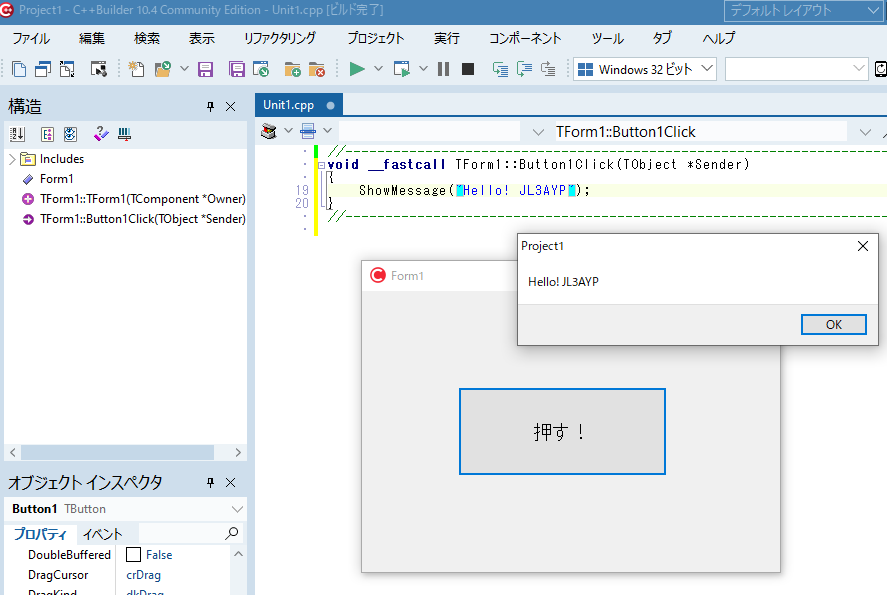Select Form1 in the structure tree
This screenshot has height=595, width=887.
pyautogui.click(x=57, y=179)
